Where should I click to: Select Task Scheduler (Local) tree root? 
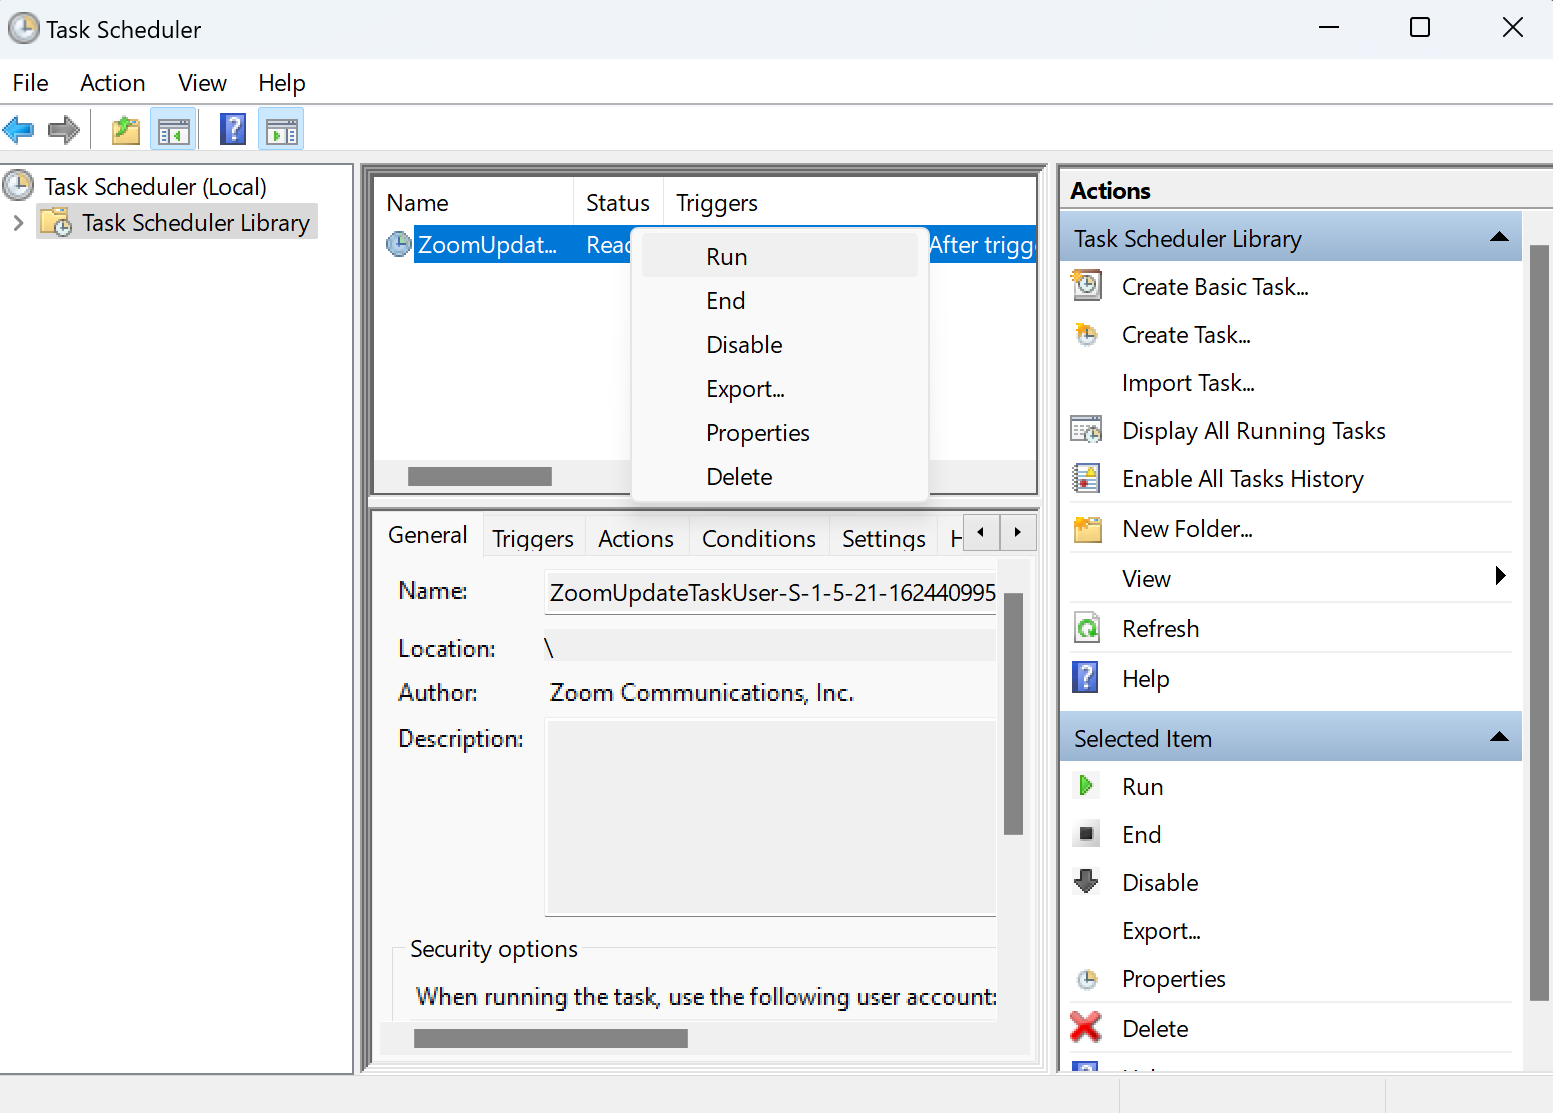click(x=155, y=186)
